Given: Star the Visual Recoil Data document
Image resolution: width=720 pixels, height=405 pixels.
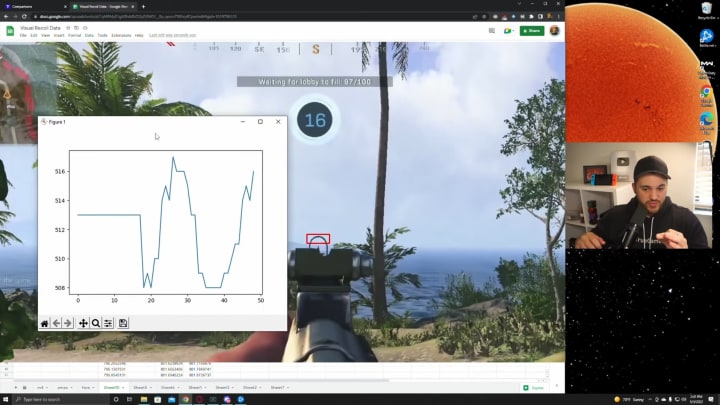Looking at the screenshot, I should (x=68, y=28).
